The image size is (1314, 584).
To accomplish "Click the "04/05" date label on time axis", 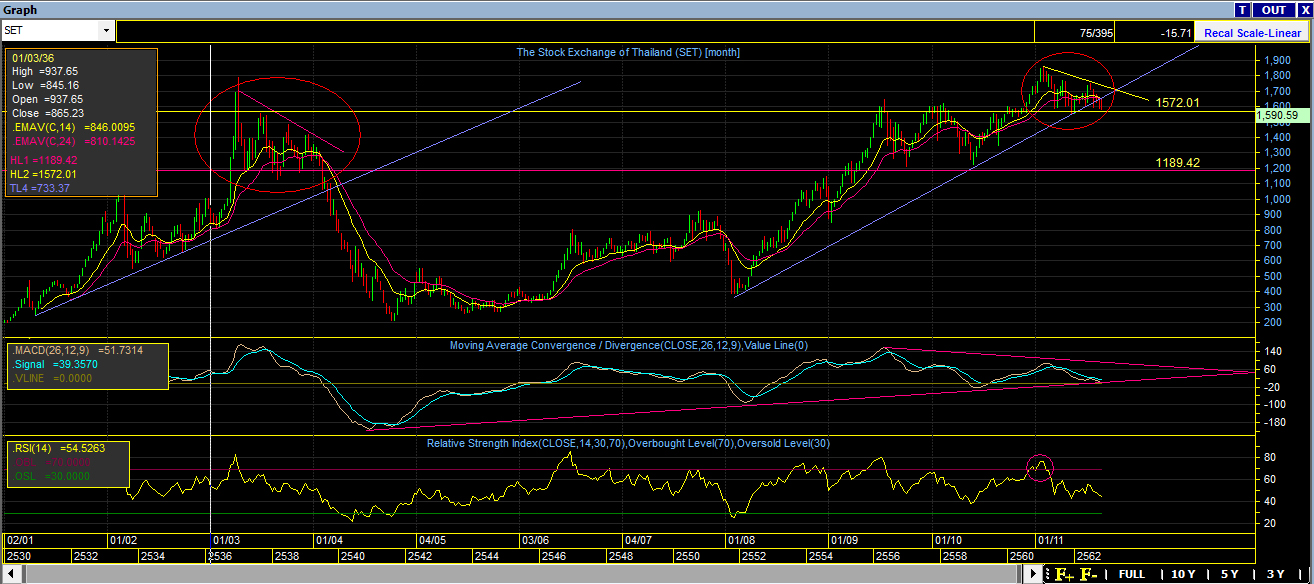I will coord(431,540).
